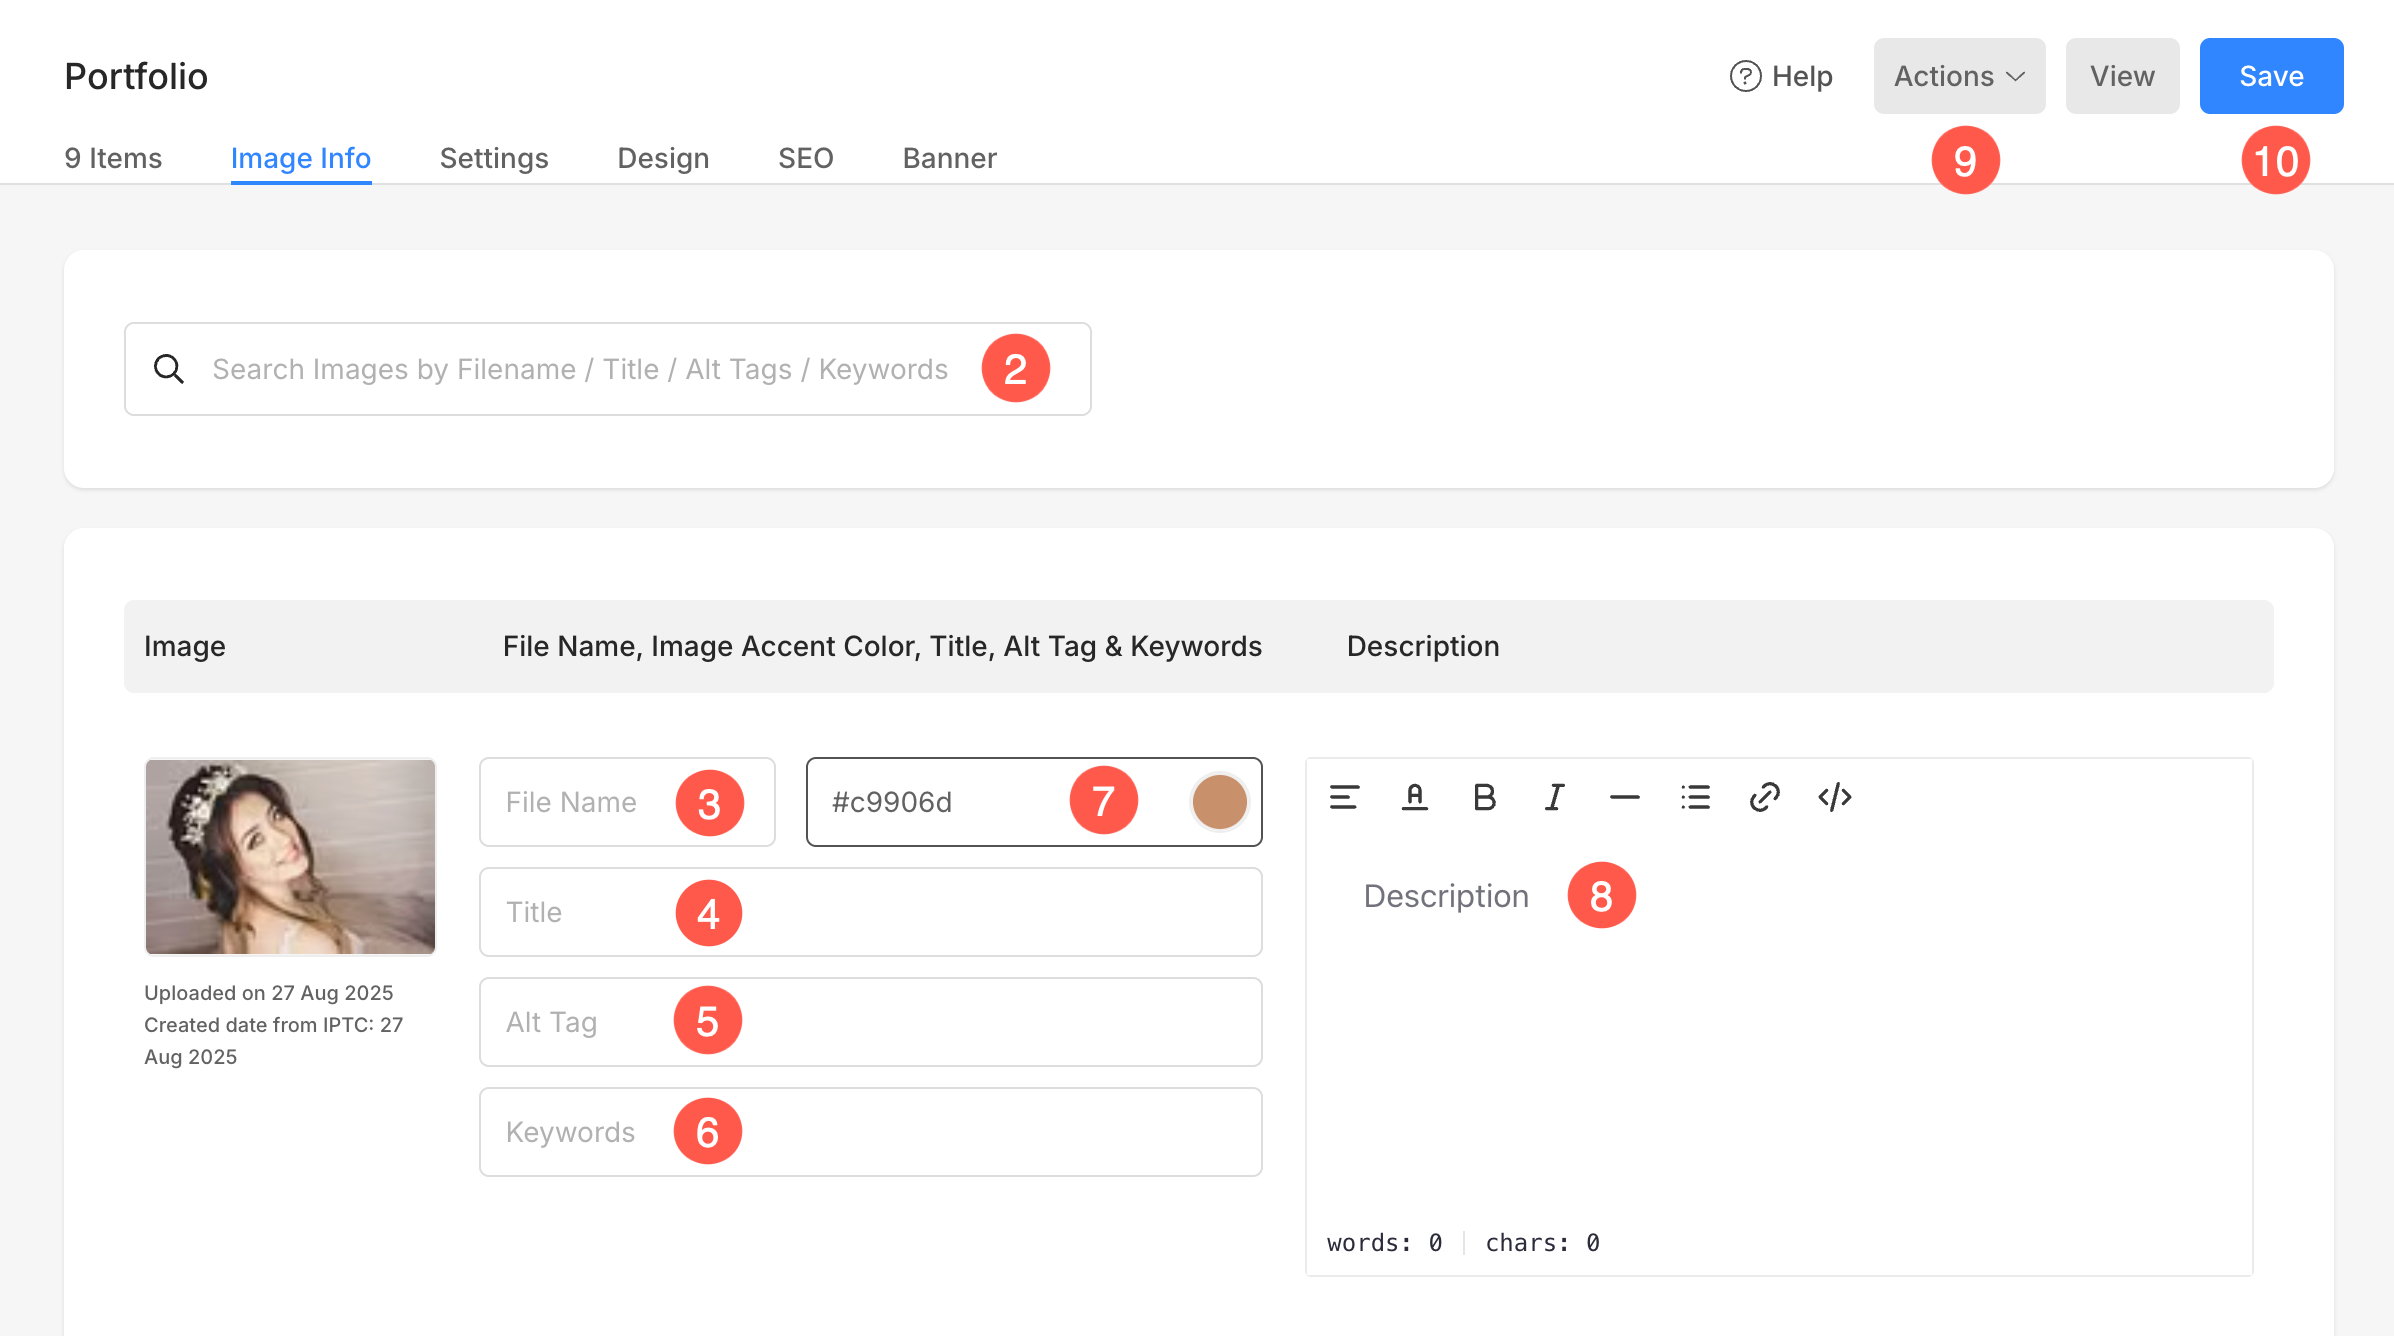Click the View button
Image resolution: width=2394 pixels, height=1336 pixels.
(2122, 76)
